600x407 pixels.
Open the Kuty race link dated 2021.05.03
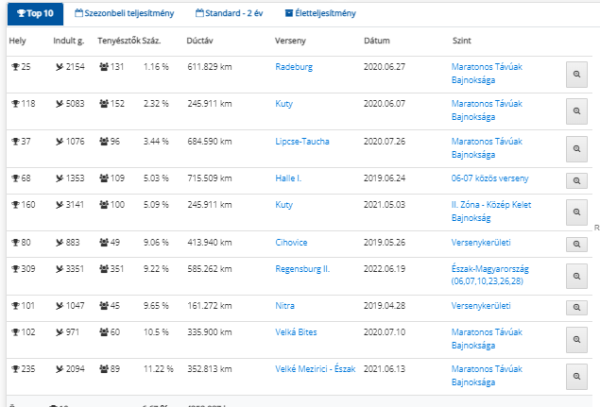pyautogui.click(x=284, y=205)
